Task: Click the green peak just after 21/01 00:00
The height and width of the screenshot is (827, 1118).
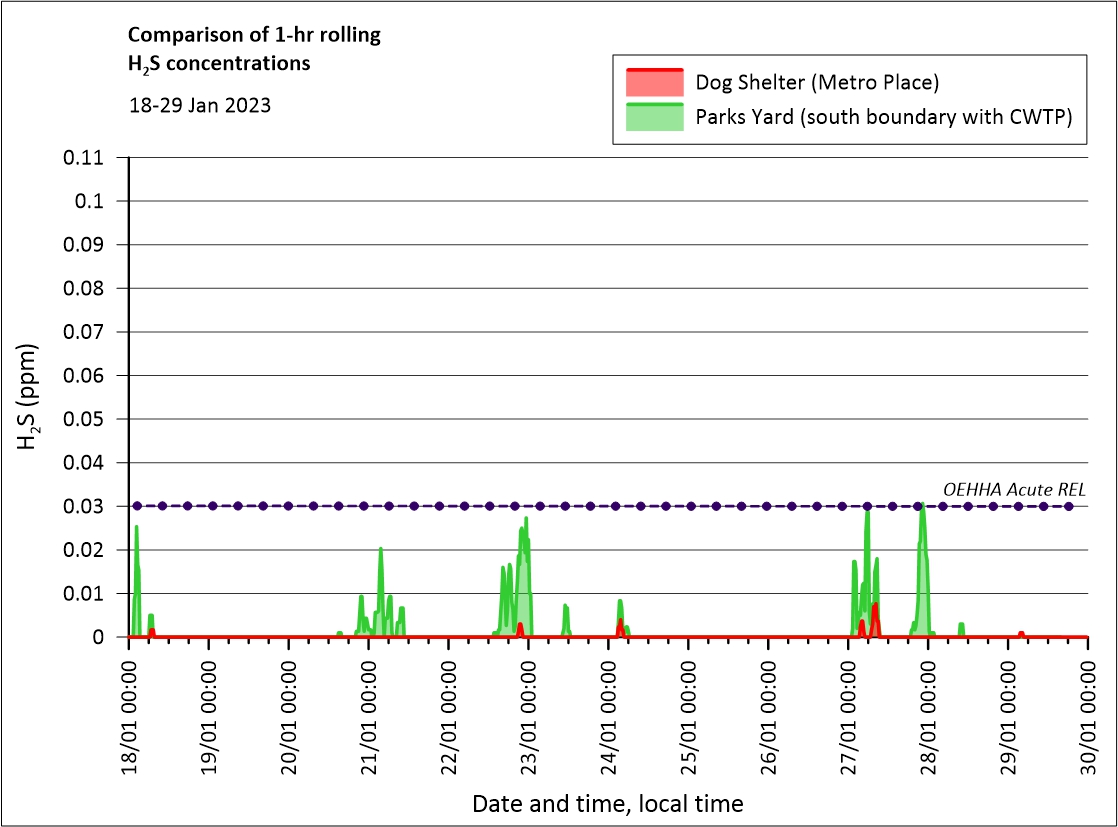Action: pos(381,550)
